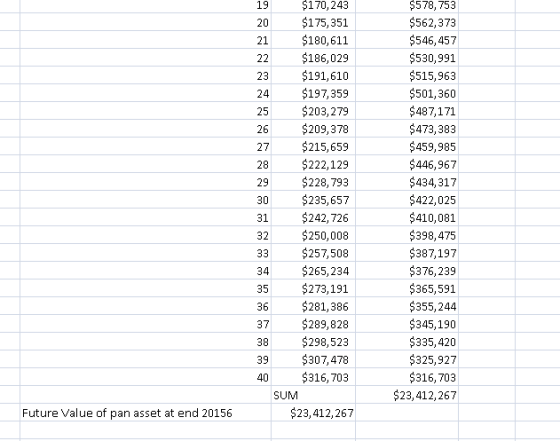Select the cell with $203,279

click(314, 111)
